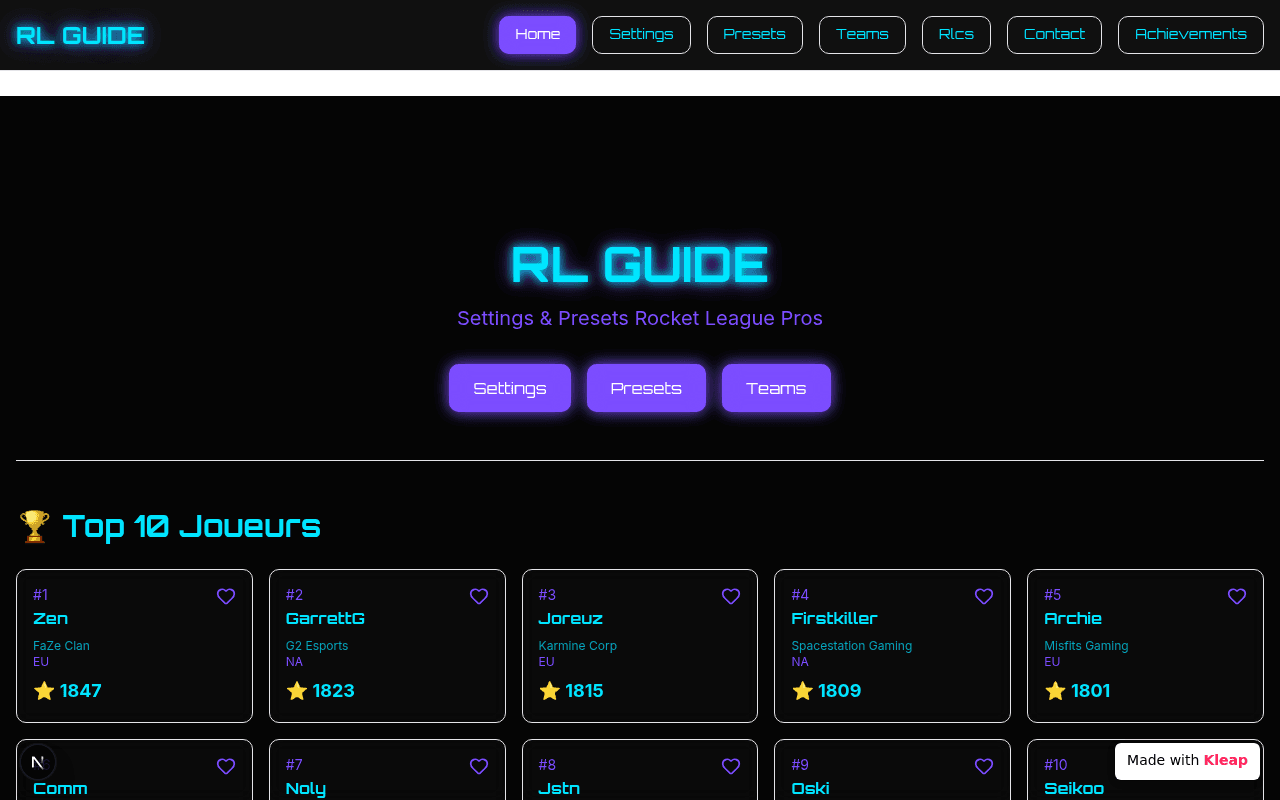The height and width of the screenshot is (800, 1280).
Task: Click the Jstn player name
Action: pos(559,789)
